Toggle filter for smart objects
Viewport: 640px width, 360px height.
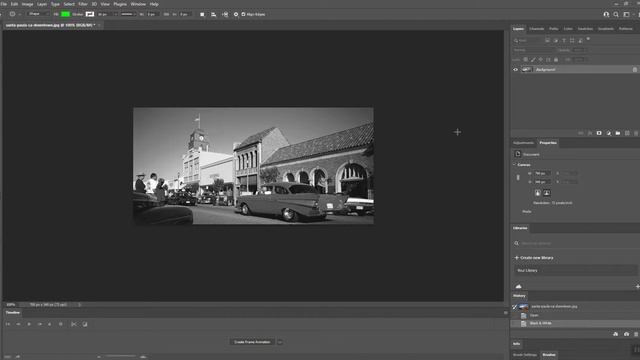coord(580,40)
